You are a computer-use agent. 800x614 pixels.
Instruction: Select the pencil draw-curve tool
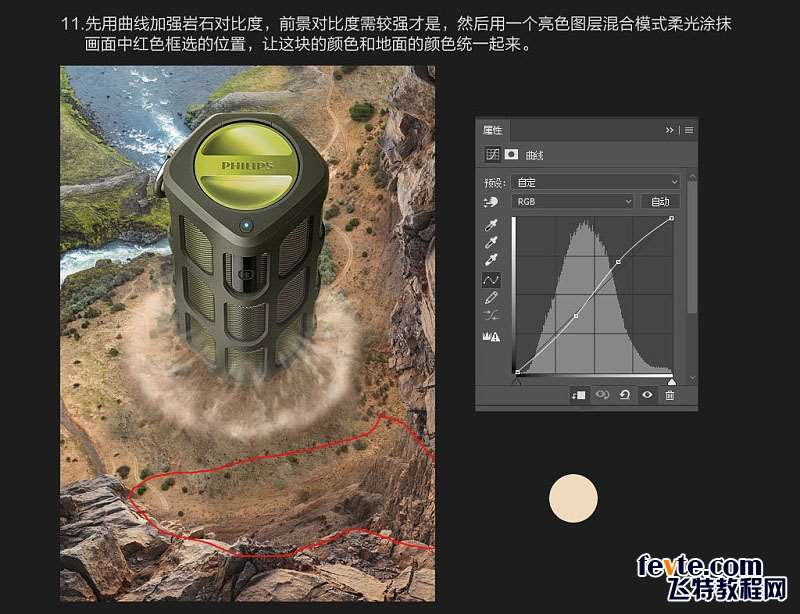click(x=491, y=298)
